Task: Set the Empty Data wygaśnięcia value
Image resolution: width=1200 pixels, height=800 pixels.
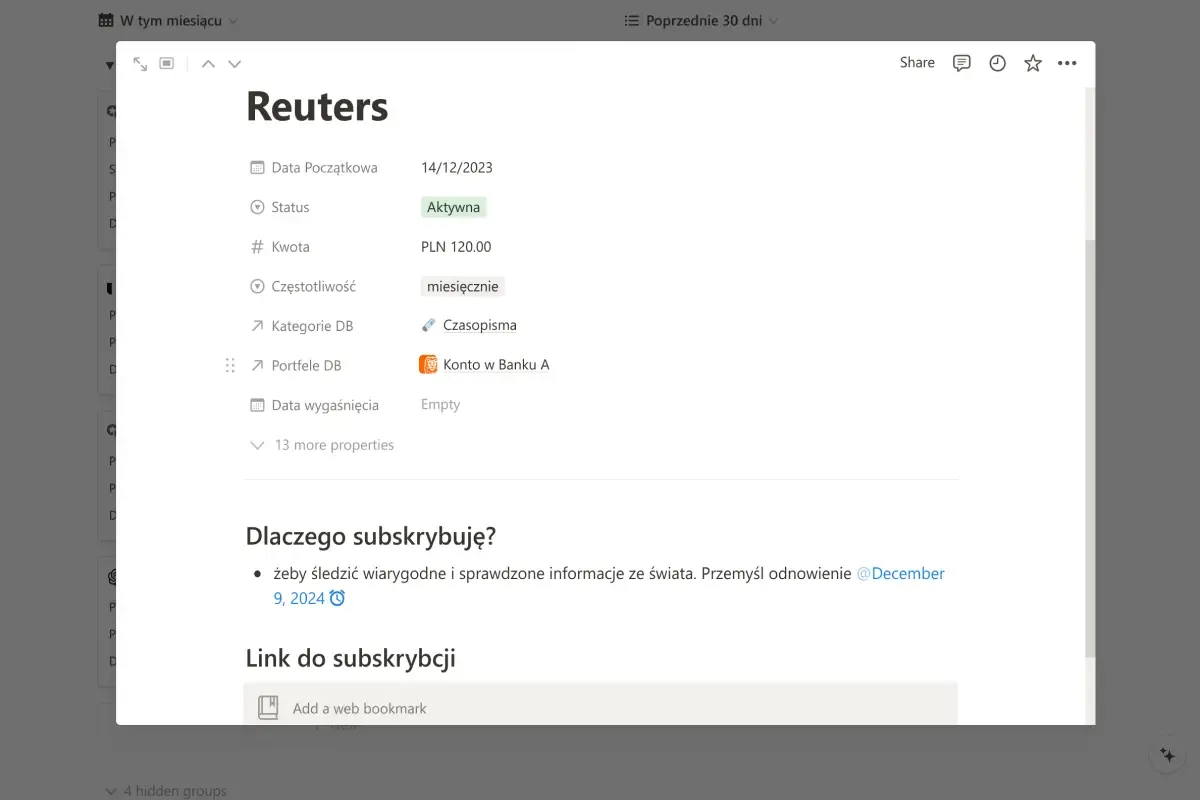Action: point(440,404)
